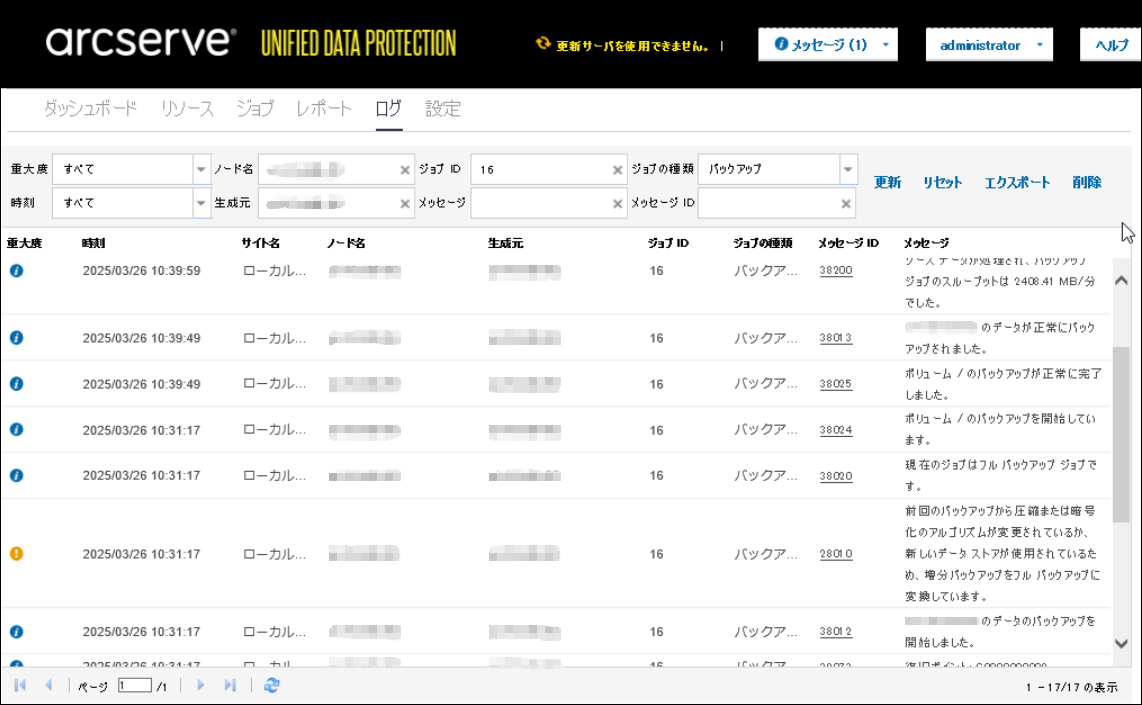The image size is (1142, 705).
Task: Click the メッセージ ID filter input field
Action: [x=768, y=204]
